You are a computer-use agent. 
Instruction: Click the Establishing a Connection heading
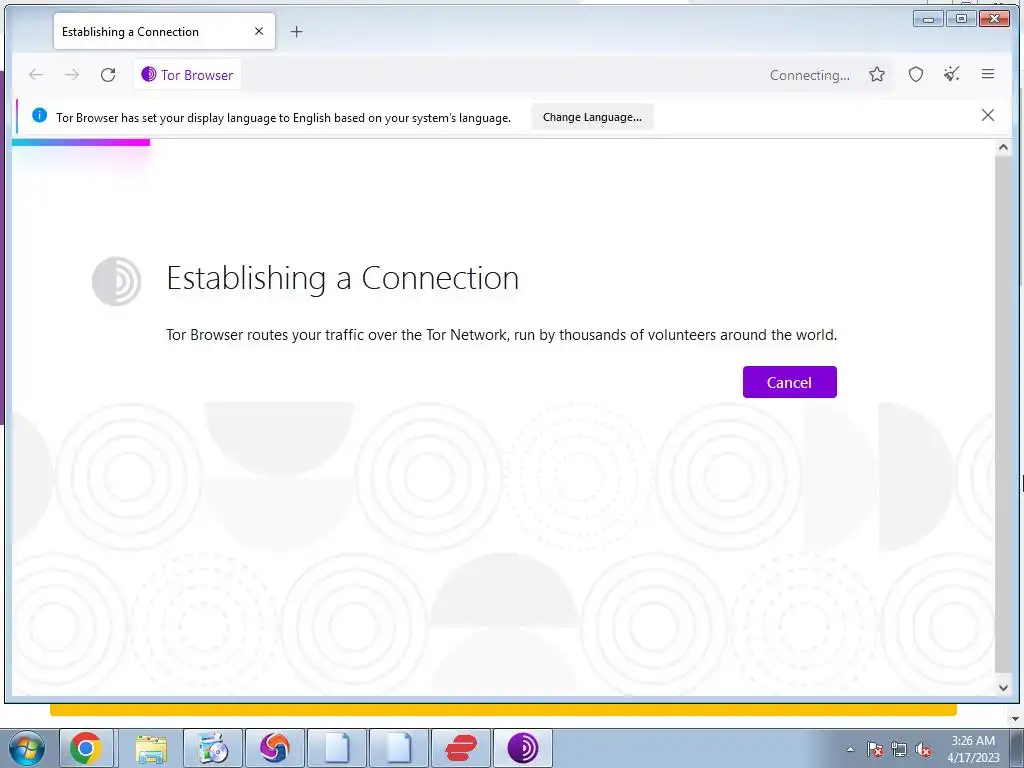pyautogui.click(x=343, y=279)
